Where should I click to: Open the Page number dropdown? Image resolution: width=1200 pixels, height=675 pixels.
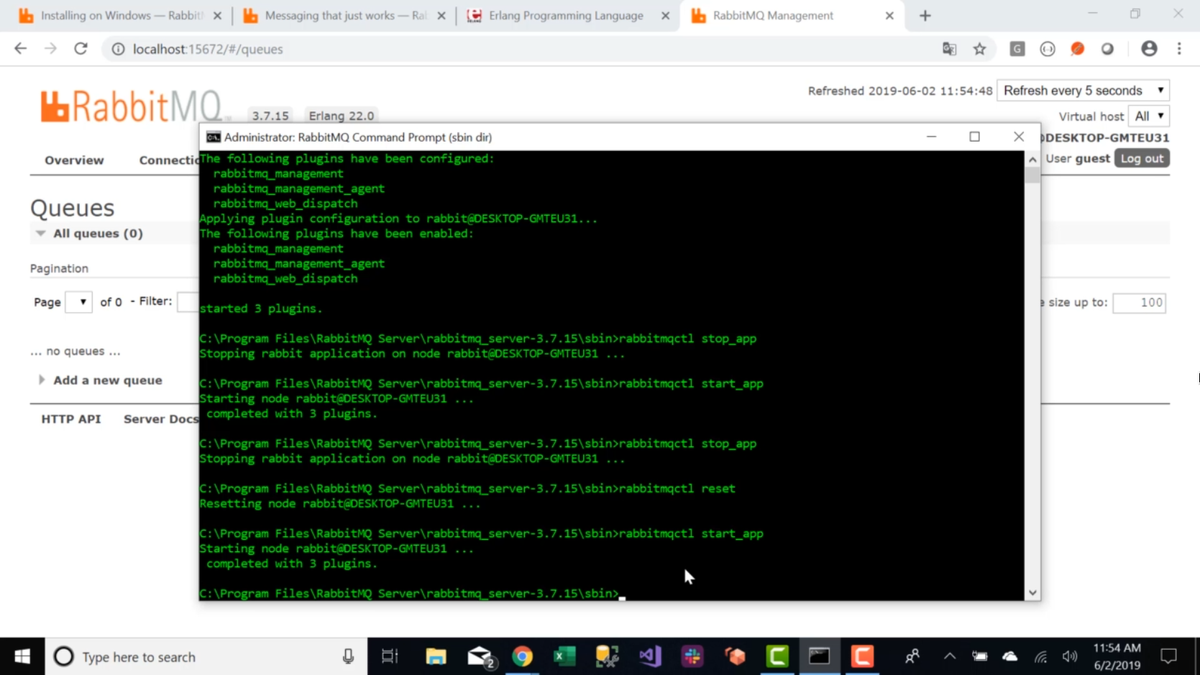pos(78,301)
